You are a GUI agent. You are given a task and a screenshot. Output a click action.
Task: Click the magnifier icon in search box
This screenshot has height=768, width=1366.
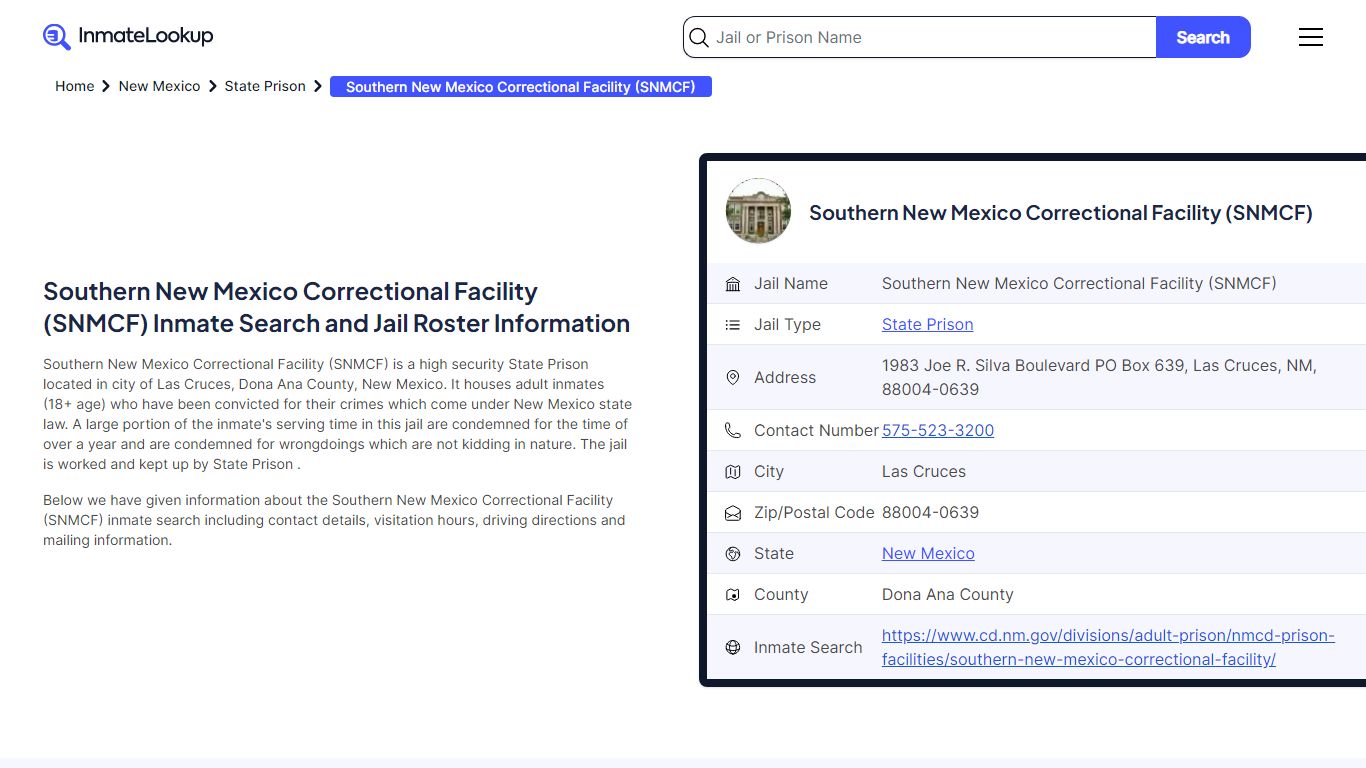pos(699,38)
